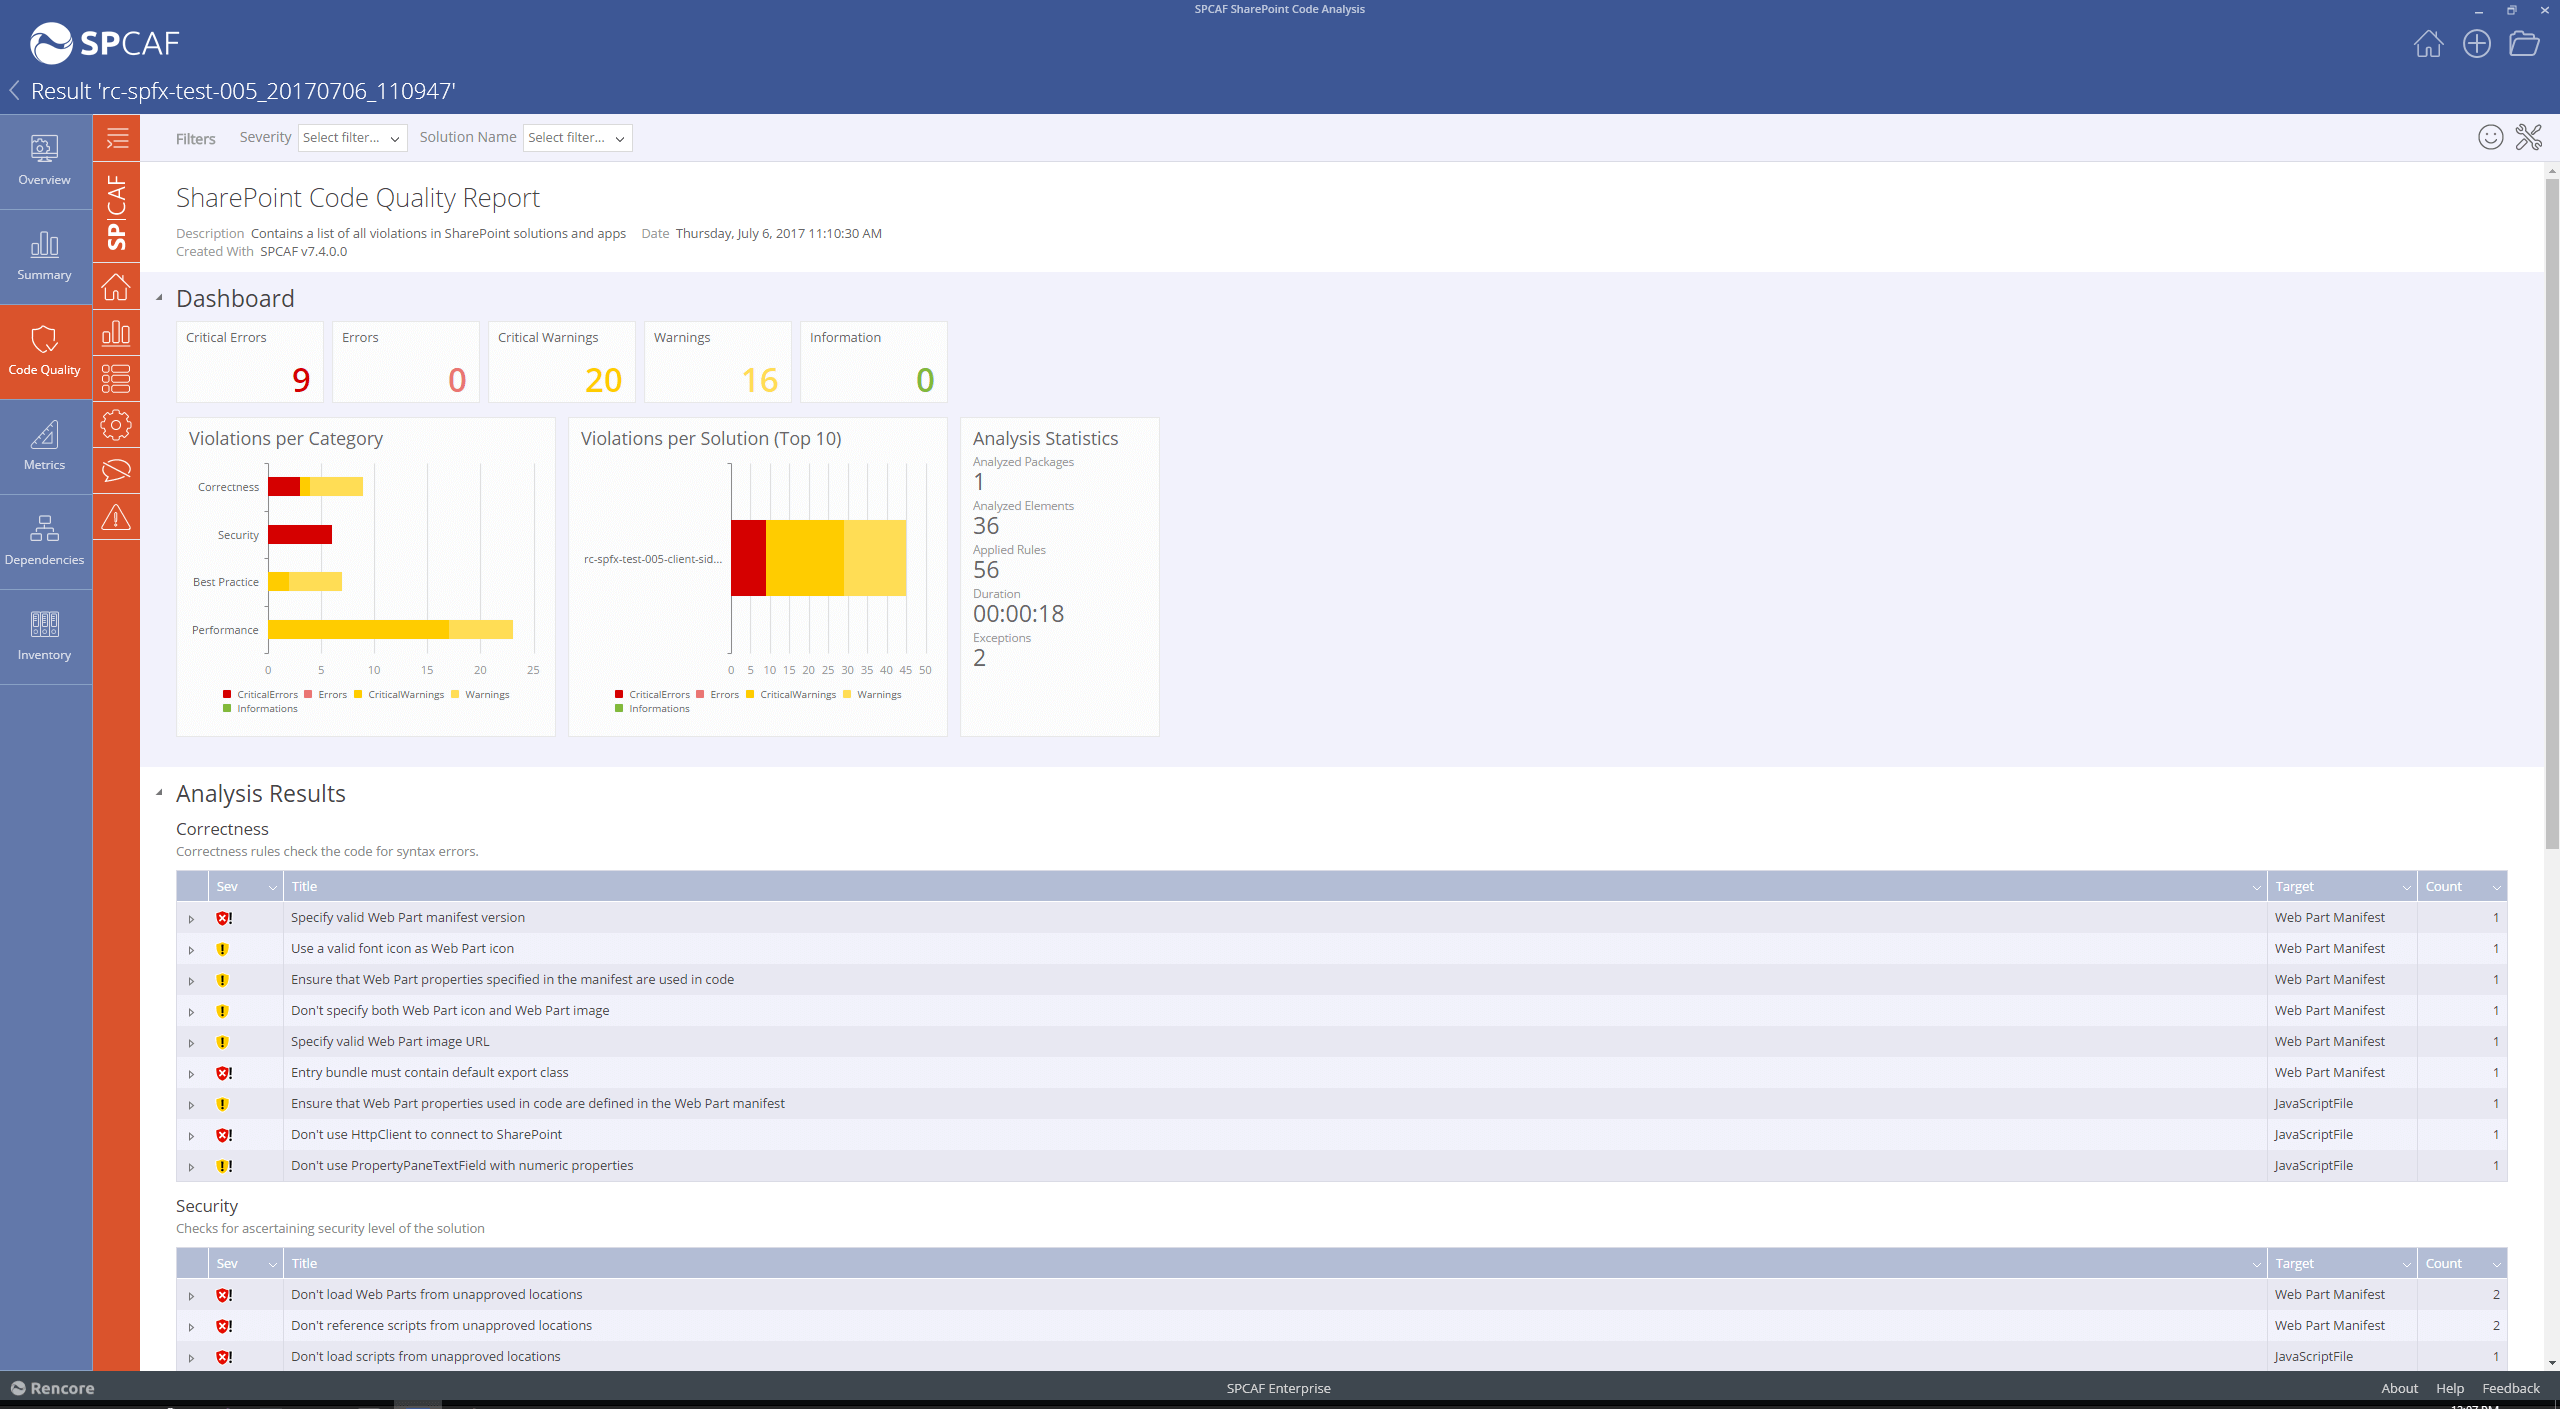This screenshot has height=1409, width=2560.
Task: Click the plus circle new analysis icon
Action: (x=2477, y=44)
